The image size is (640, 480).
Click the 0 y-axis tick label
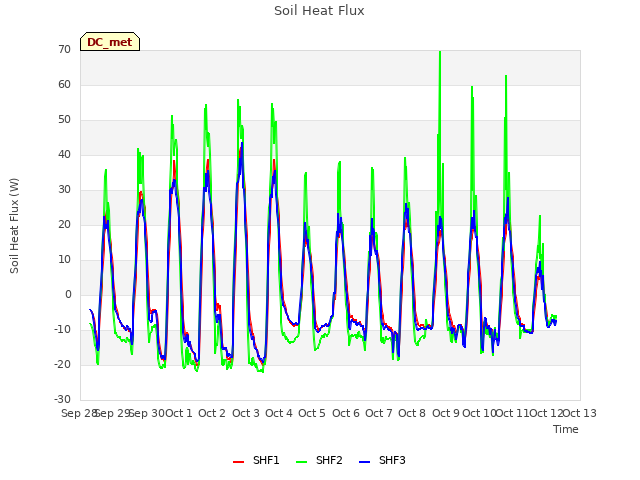click(x=68, y=295)
